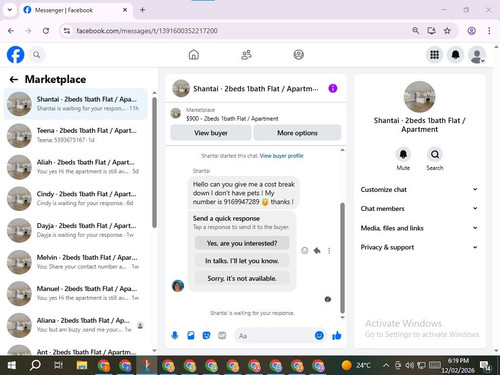Screen dimensions: 500x375
Task: Open the Windows Start menu
Action: (x=12, y=365)
